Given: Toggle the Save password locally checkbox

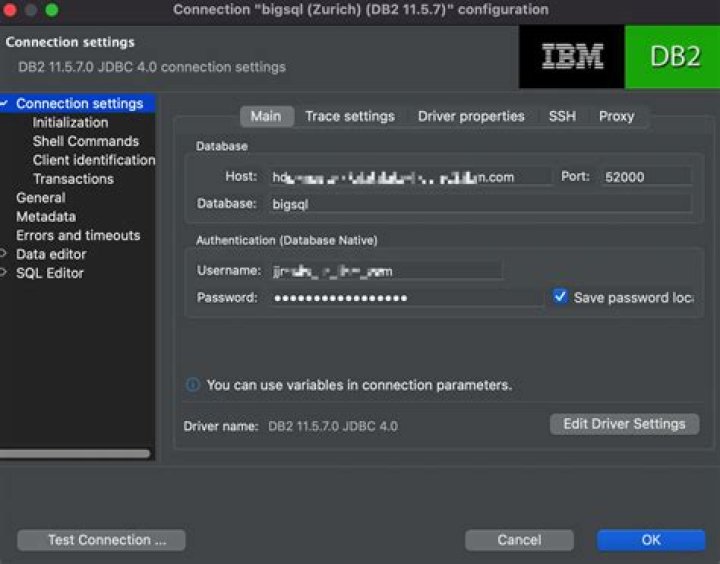Looking at the screenshot, I should (x=560, y=297).
